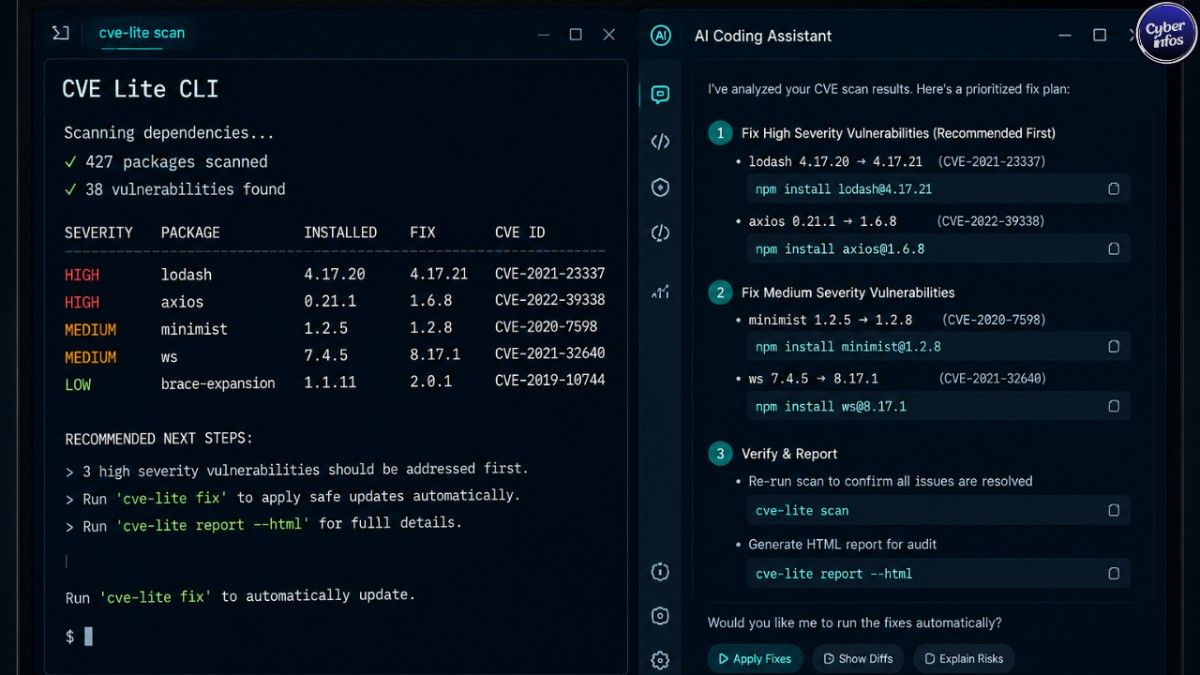Image resolution: width=1200 pixels, height=675 pixels.
Task: Copy the npm install minimist@1.2.8 command
Action: (x=1113, y=346)
